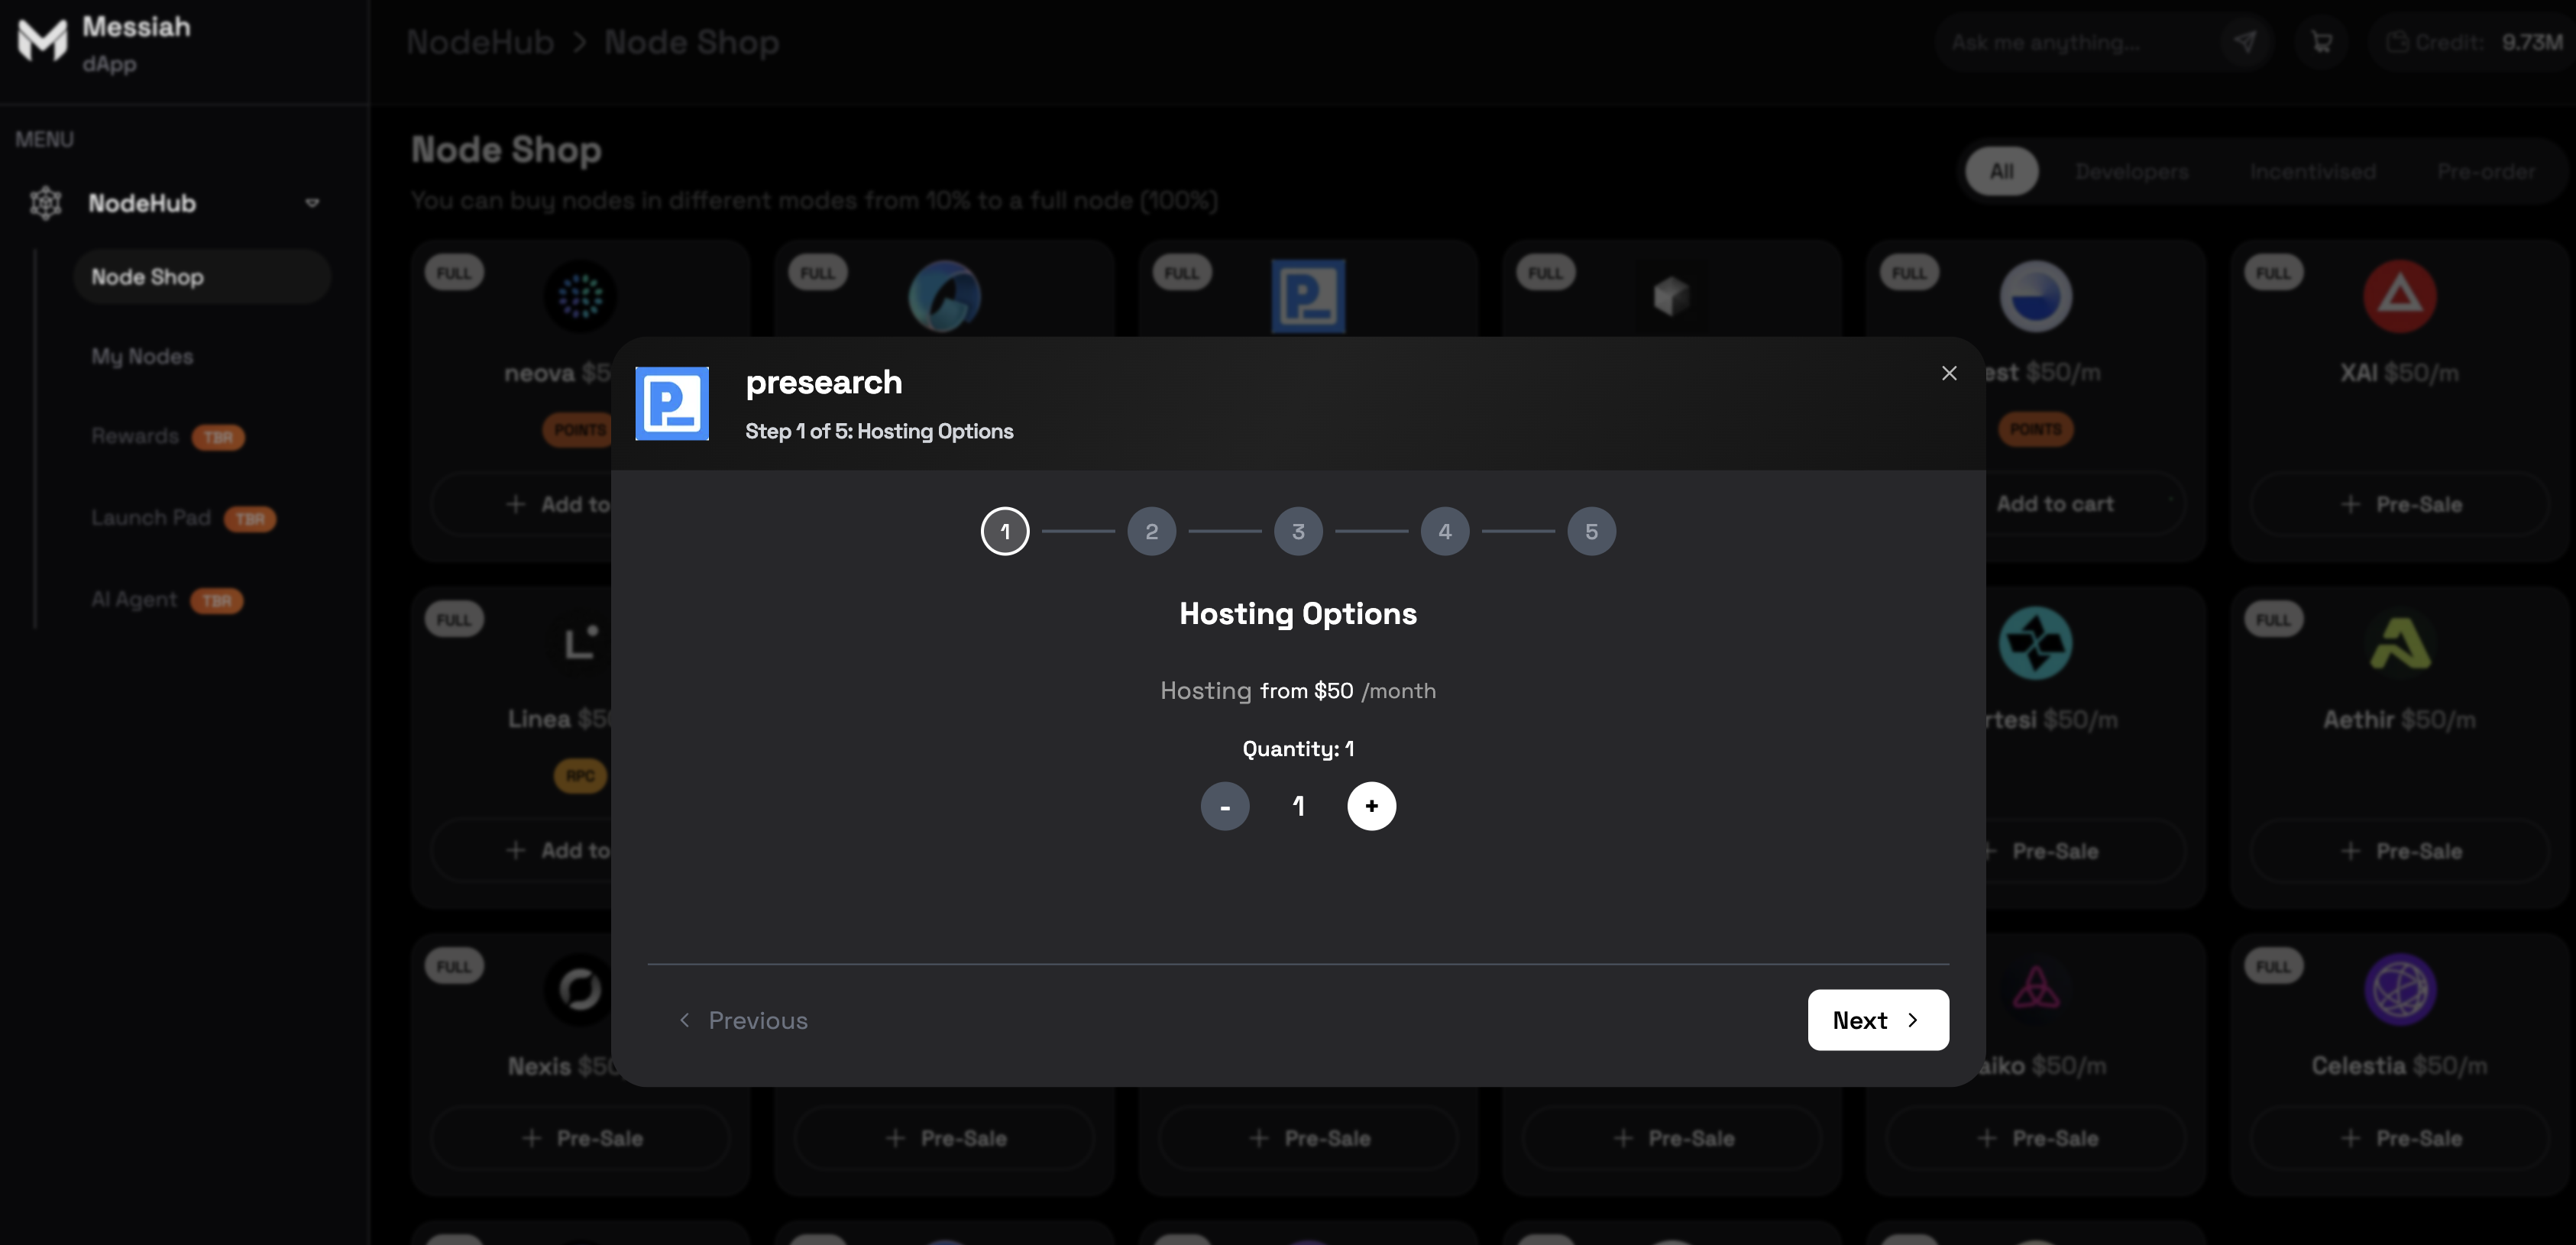Click the neova node logo

click(580, 296)
